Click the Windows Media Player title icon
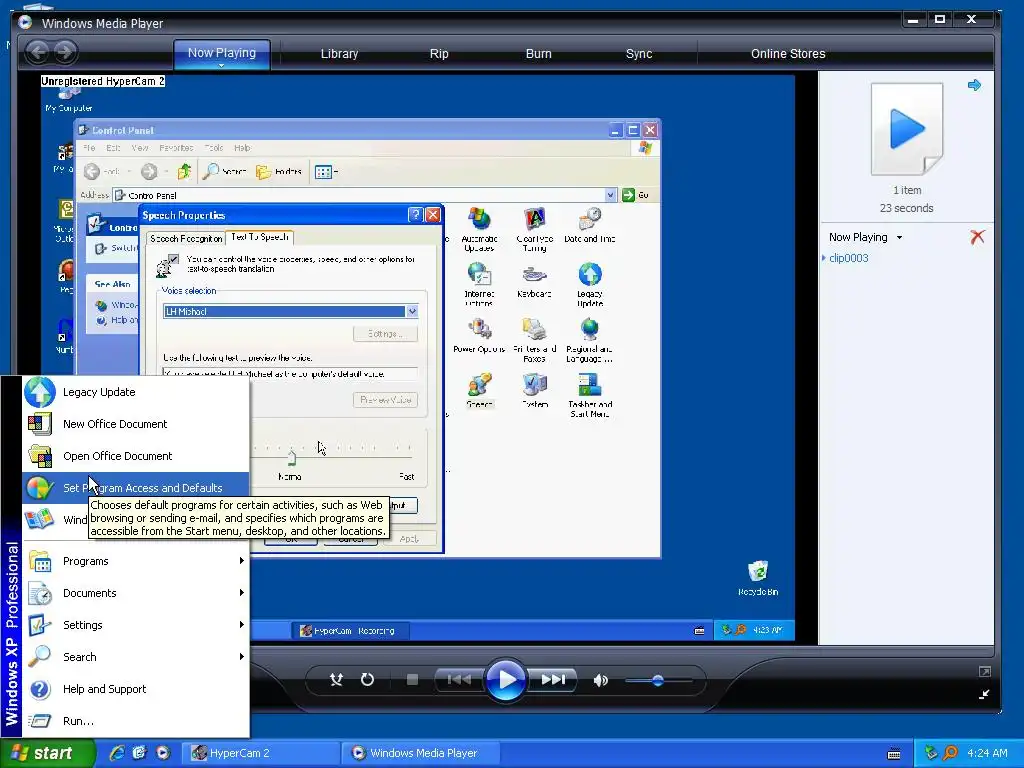This screenshot has height=768, width=1024. (x=25, y=23)
